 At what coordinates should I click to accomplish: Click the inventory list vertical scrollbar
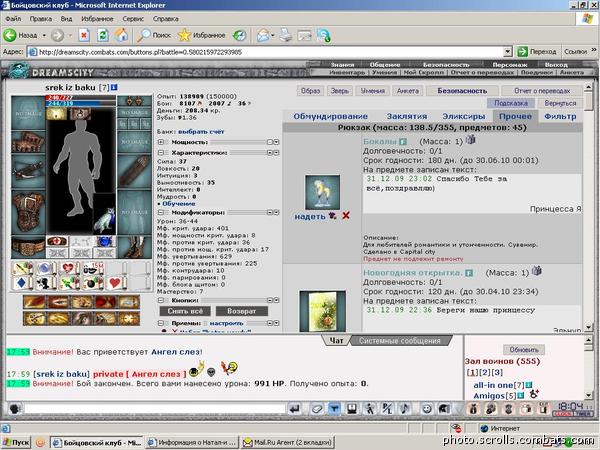(x=589, y=207)
